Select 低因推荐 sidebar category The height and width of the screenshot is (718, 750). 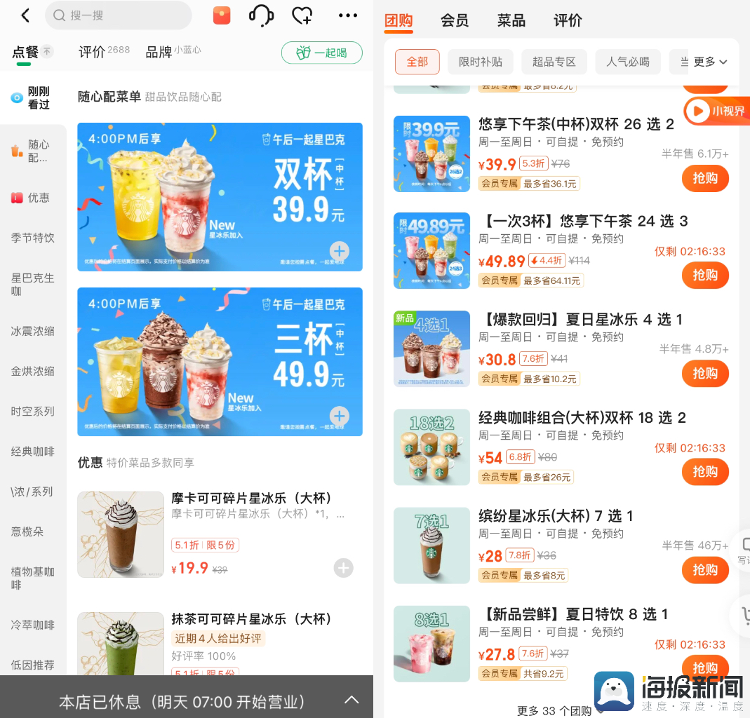33,665
